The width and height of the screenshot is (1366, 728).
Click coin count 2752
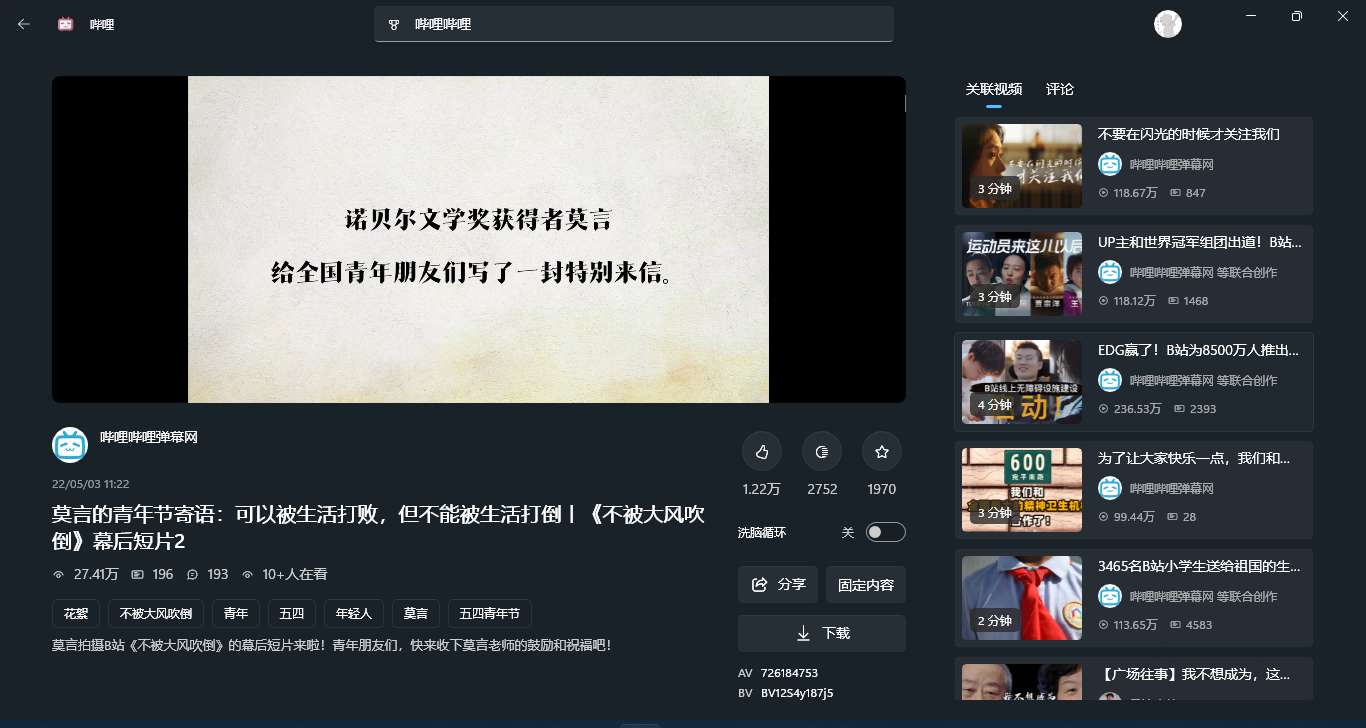tap(822, 489)
